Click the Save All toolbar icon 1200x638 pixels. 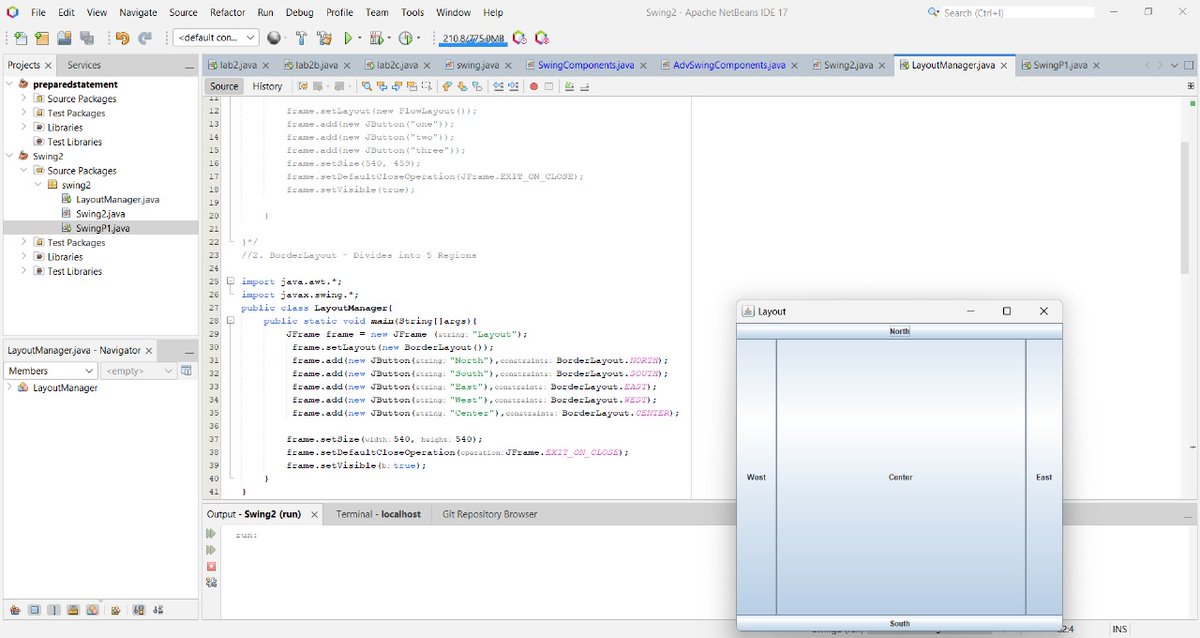[x=87, y=38]
